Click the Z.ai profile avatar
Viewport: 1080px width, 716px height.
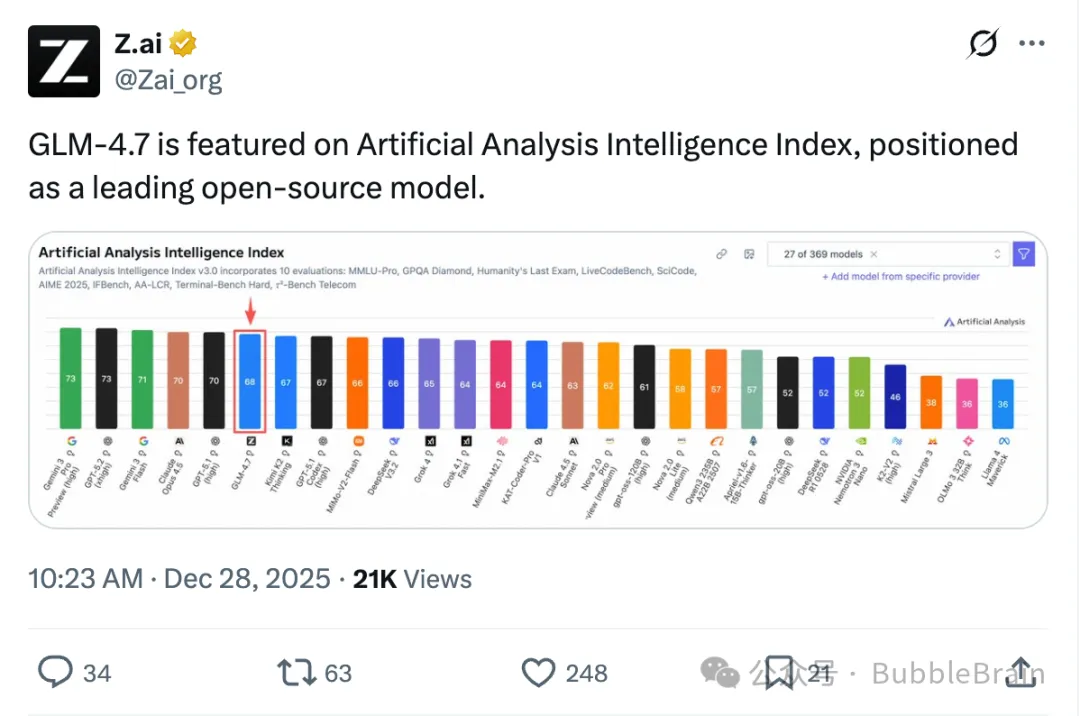64,61
